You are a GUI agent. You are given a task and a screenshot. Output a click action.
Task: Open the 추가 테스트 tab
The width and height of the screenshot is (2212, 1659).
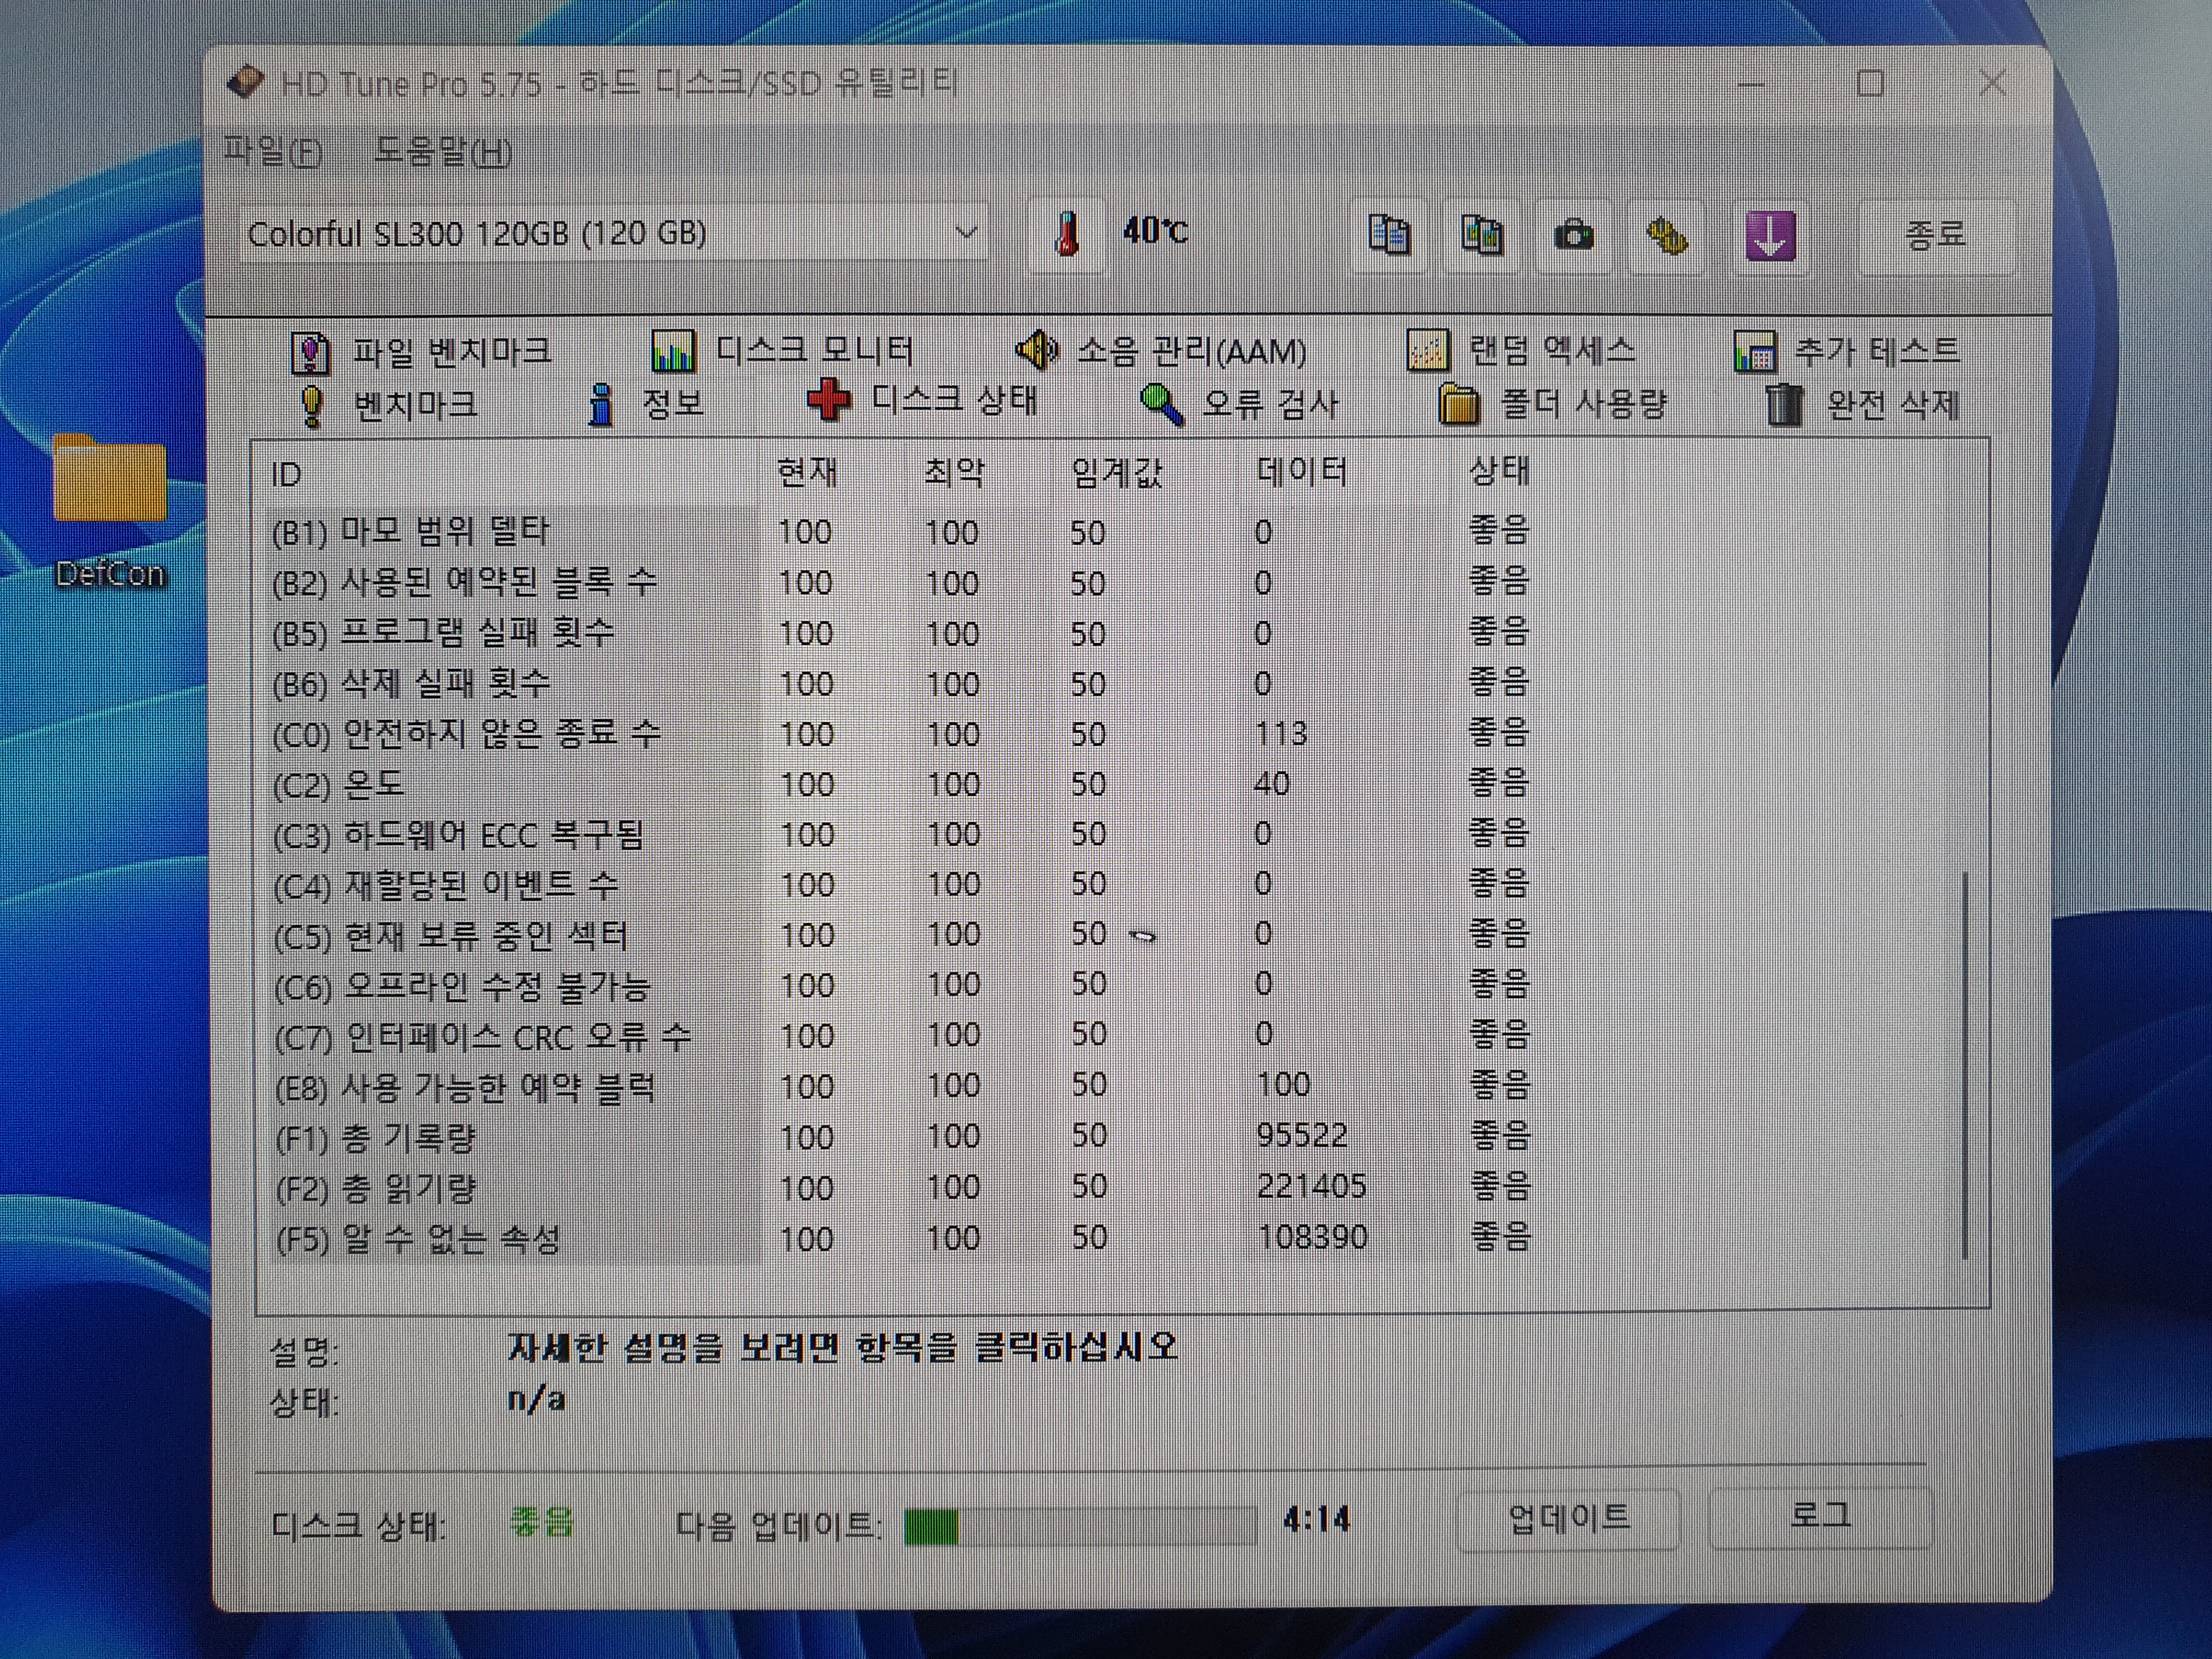pos(1846,351)
